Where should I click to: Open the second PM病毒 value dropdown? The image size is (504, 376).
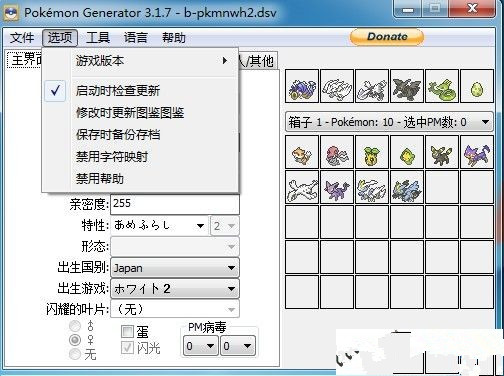tap(237, 346)
